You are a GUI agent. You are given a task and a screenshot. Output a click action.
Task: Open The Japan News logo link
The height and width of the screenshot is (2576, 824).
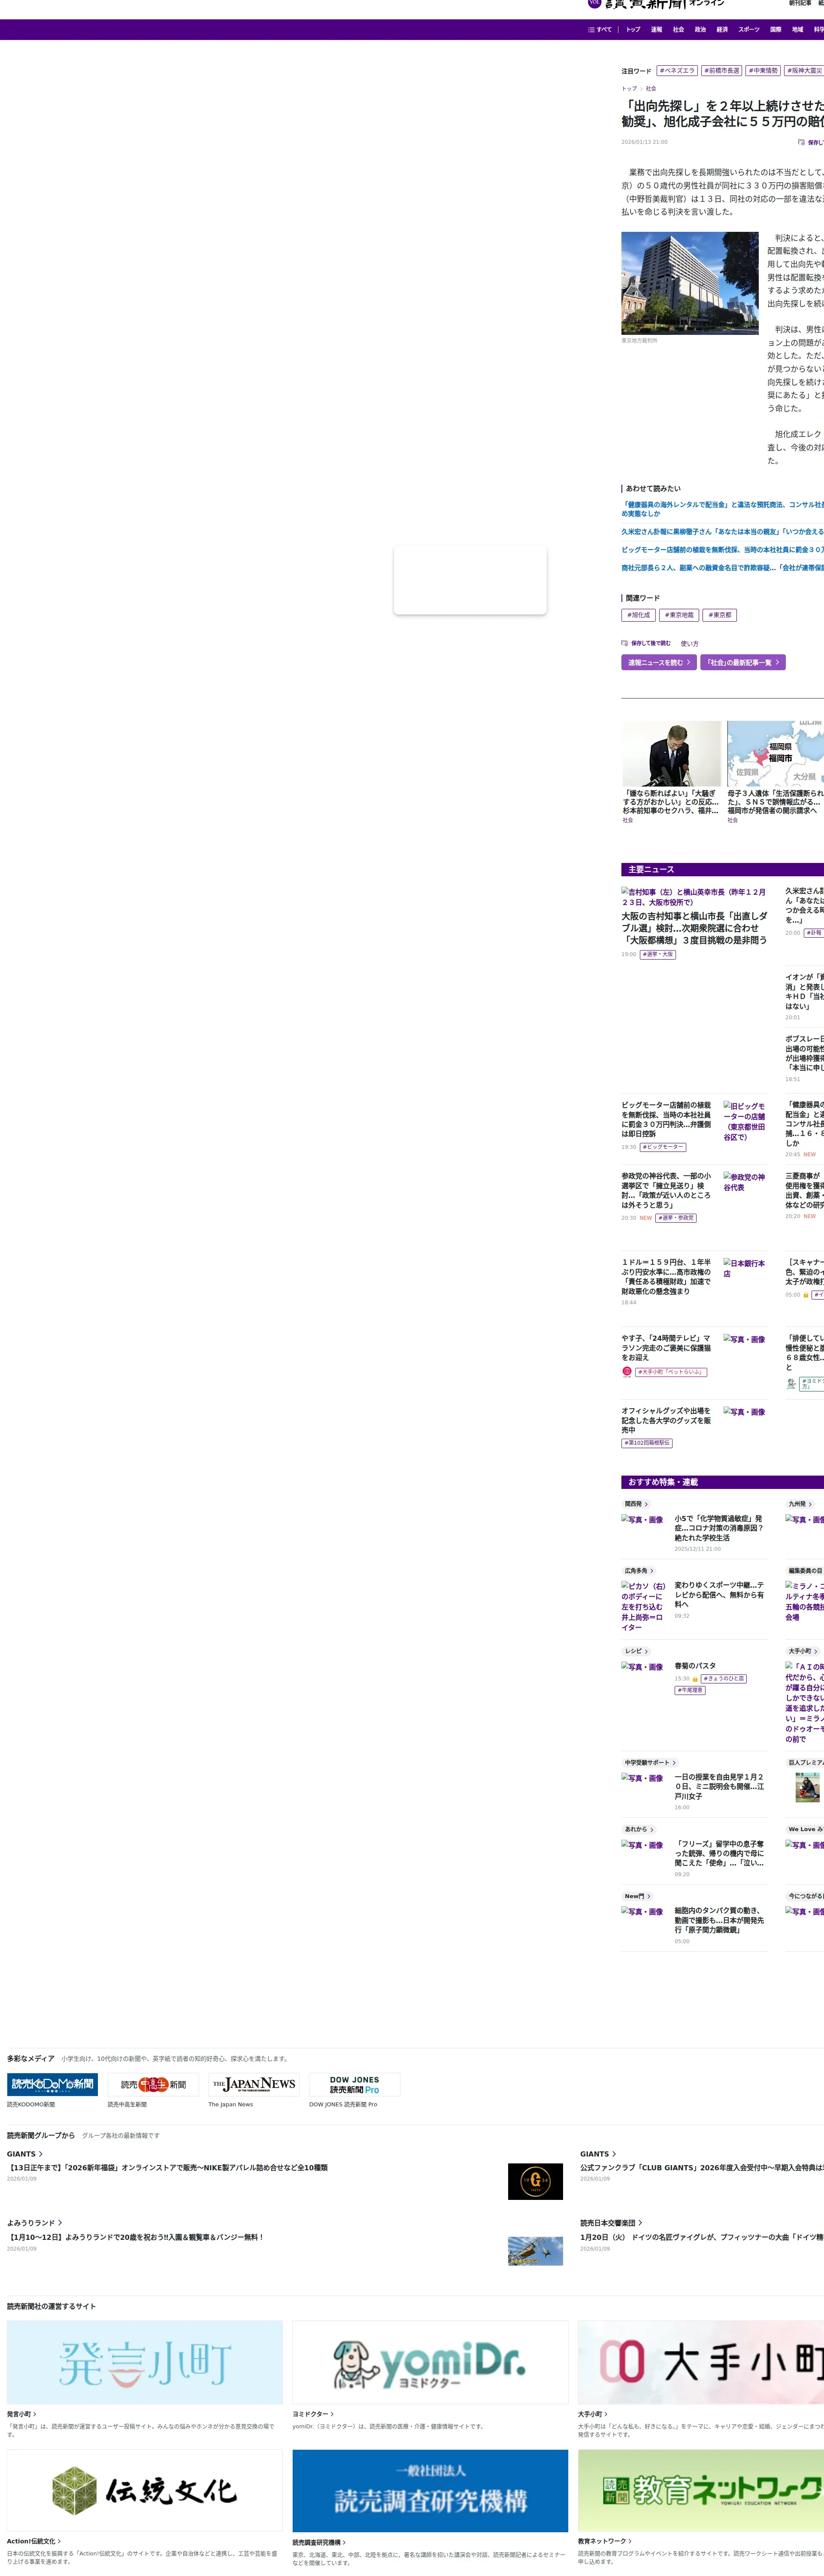253,2084
